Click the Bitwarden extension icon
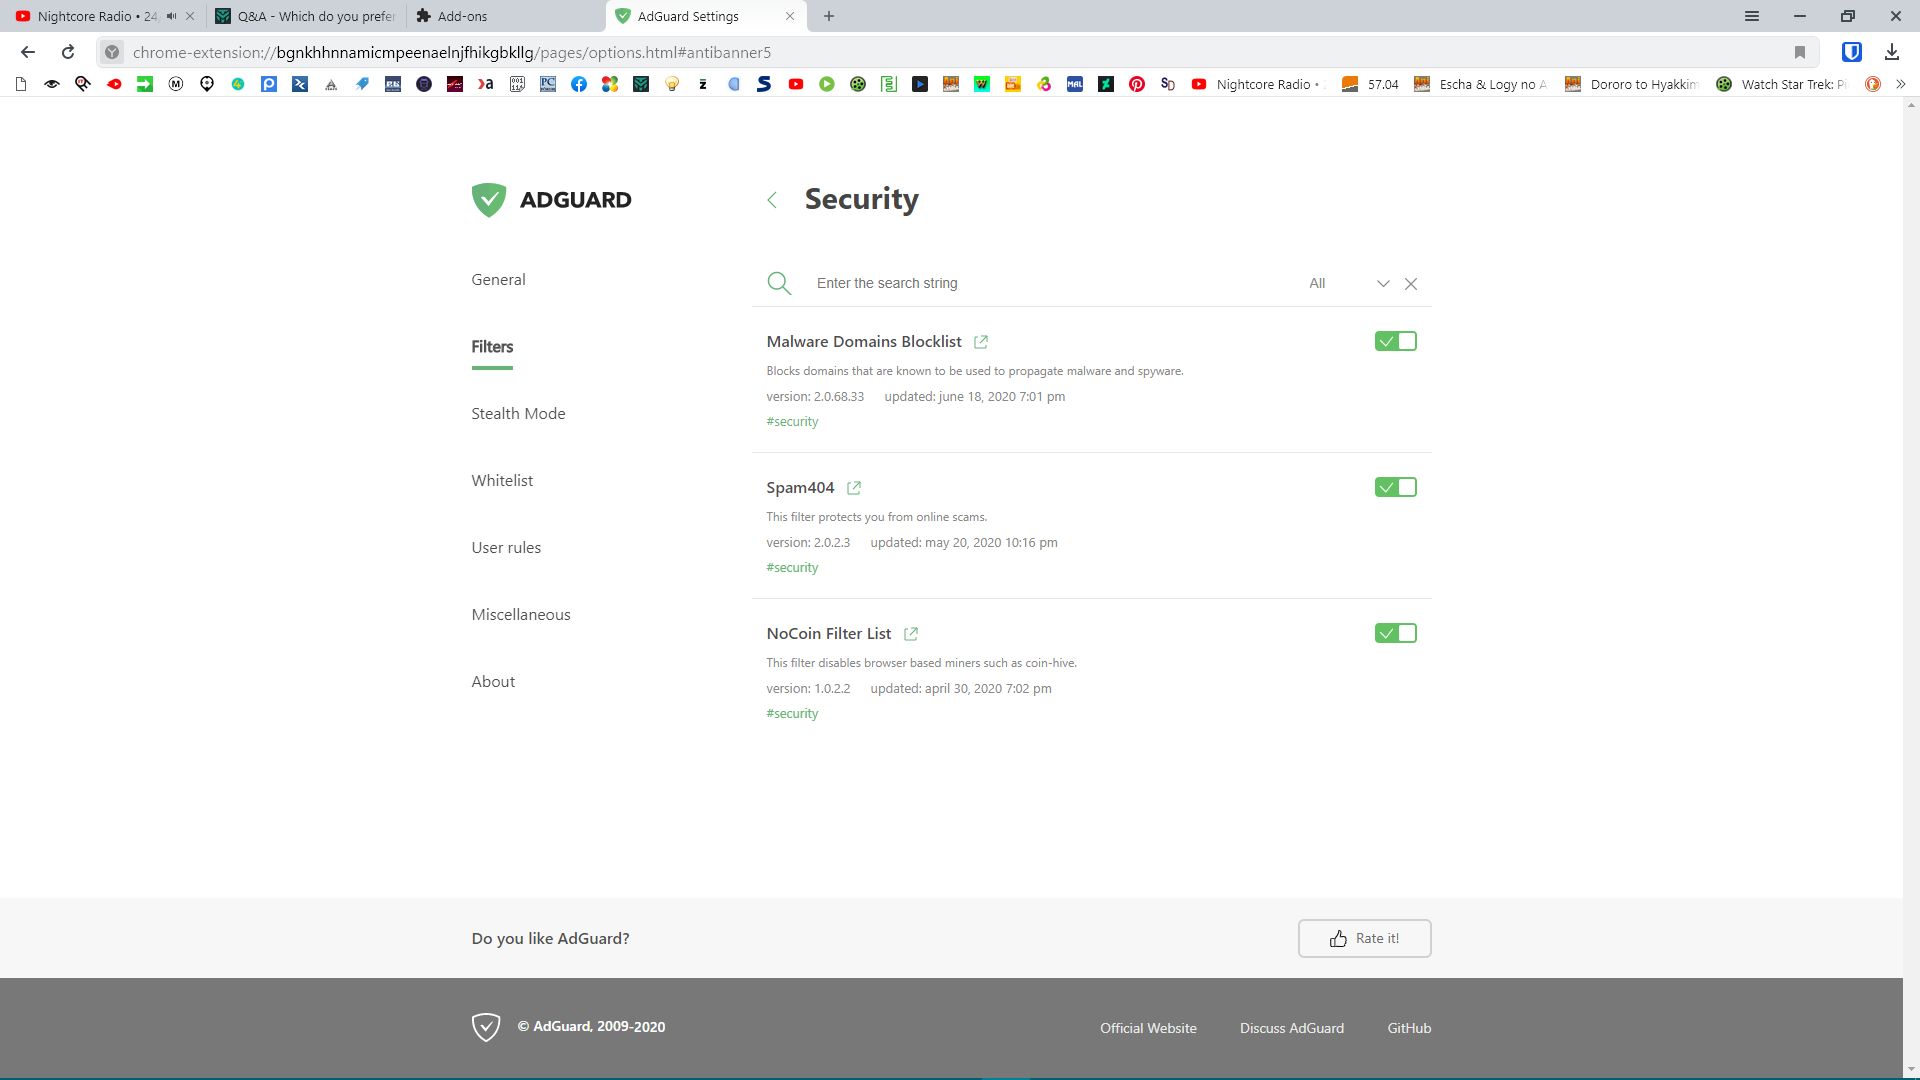 coord(1851,52)
